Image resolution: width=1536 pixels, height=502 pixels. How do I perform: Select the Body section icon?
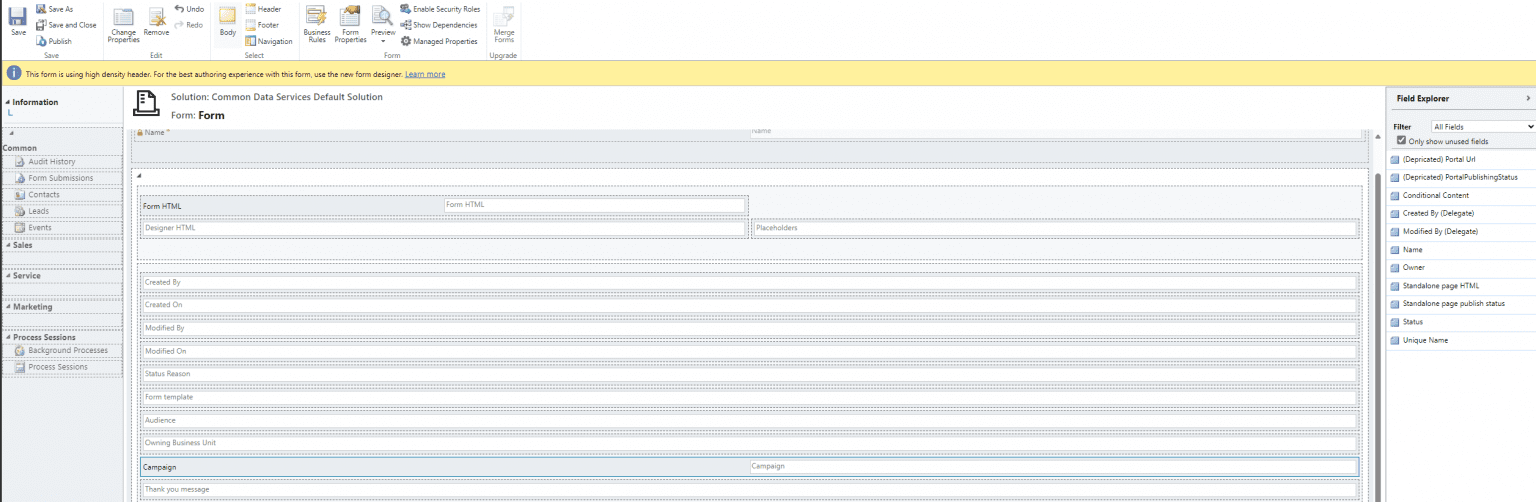tap(227, 22)
